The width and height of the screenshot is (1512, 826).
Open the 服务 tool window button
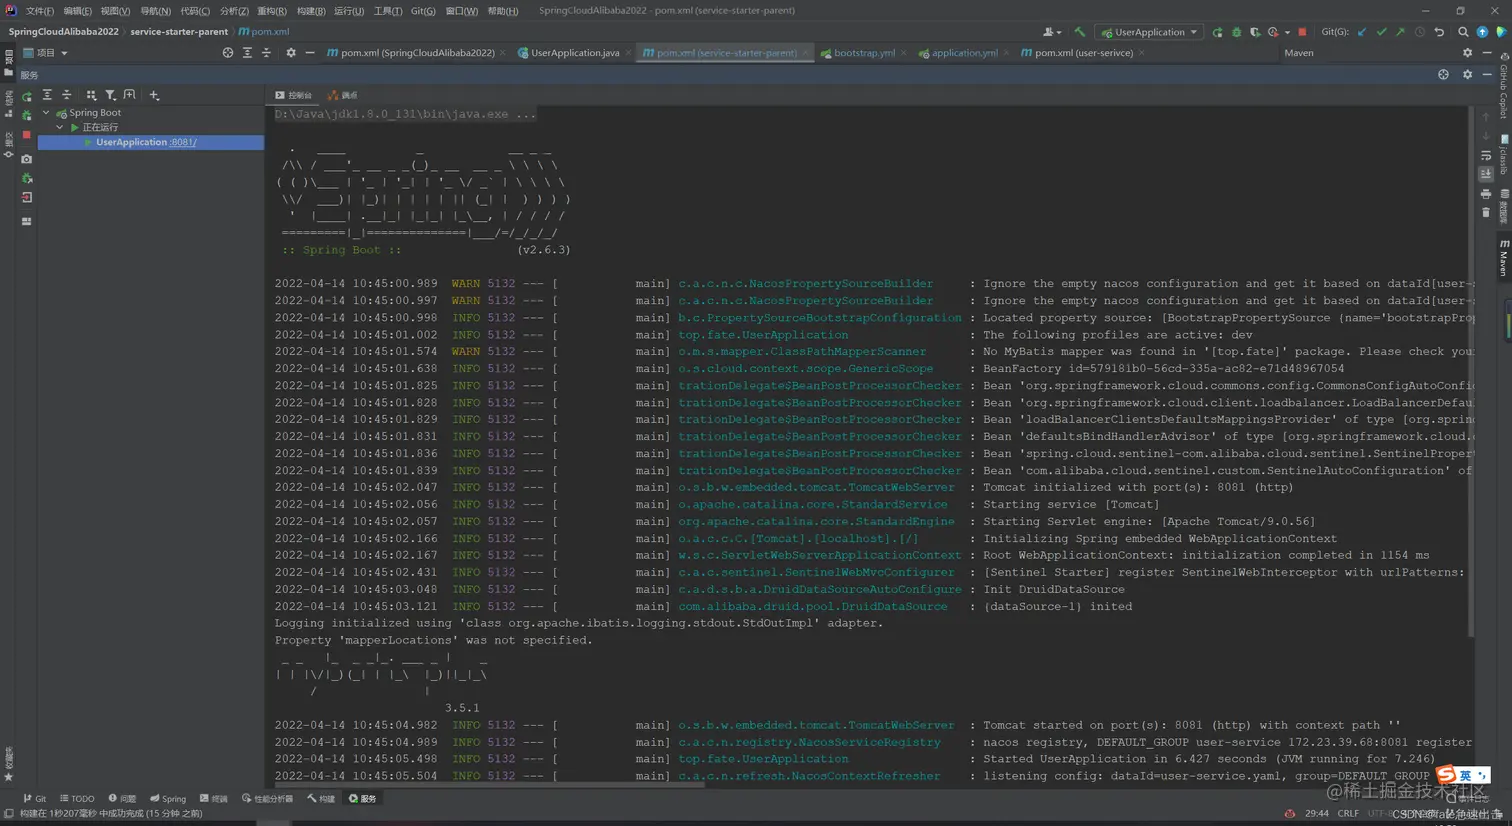(362, 798)
